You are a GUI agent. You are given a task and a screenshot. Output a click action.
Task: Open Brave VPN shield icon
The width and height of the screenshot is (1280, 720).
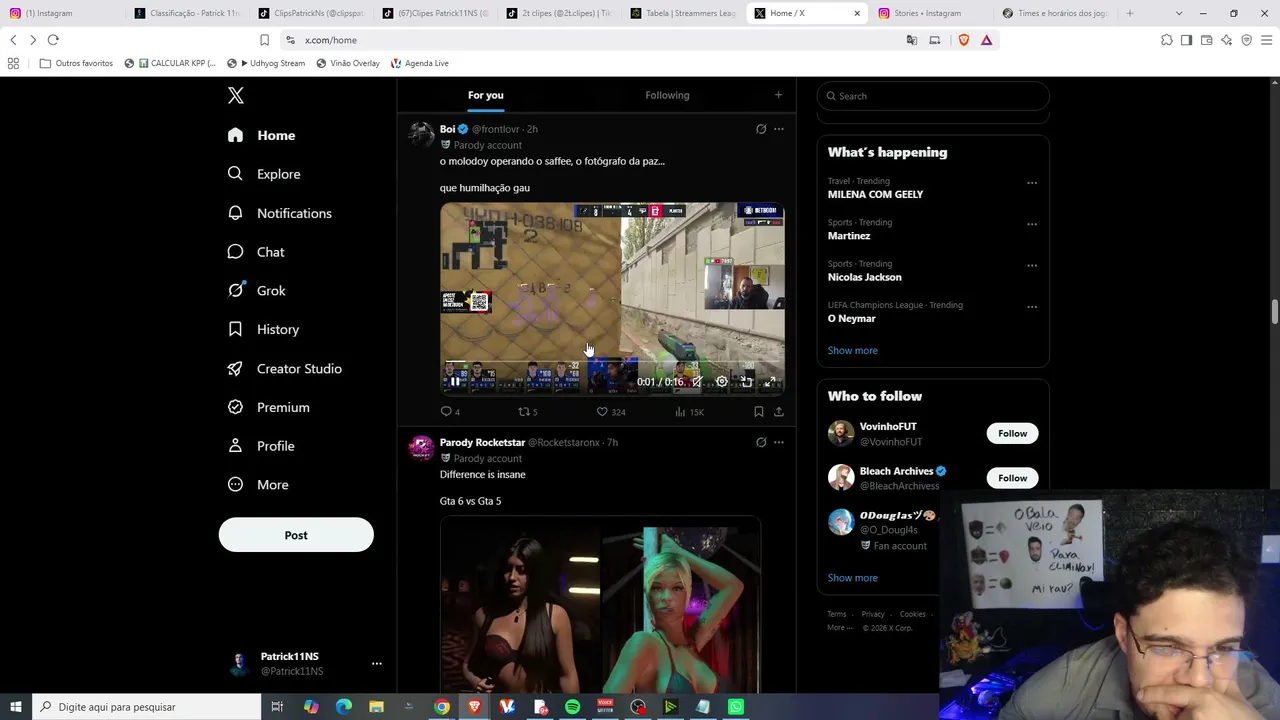(1246, 40)
